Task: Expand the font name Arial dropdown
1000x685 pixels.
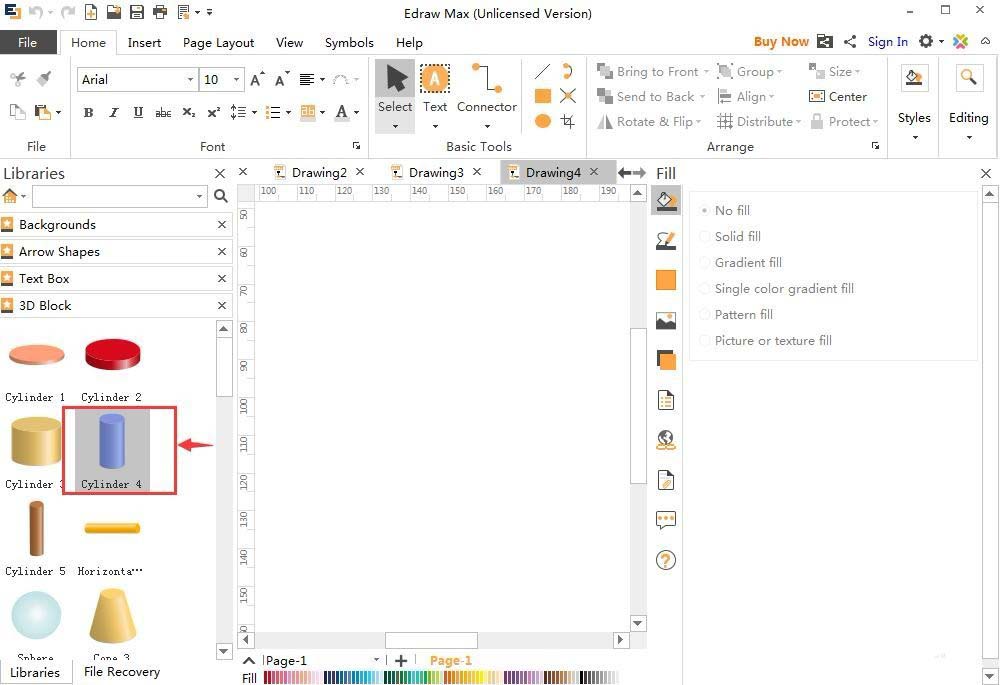Action: (x=190, y=80)
